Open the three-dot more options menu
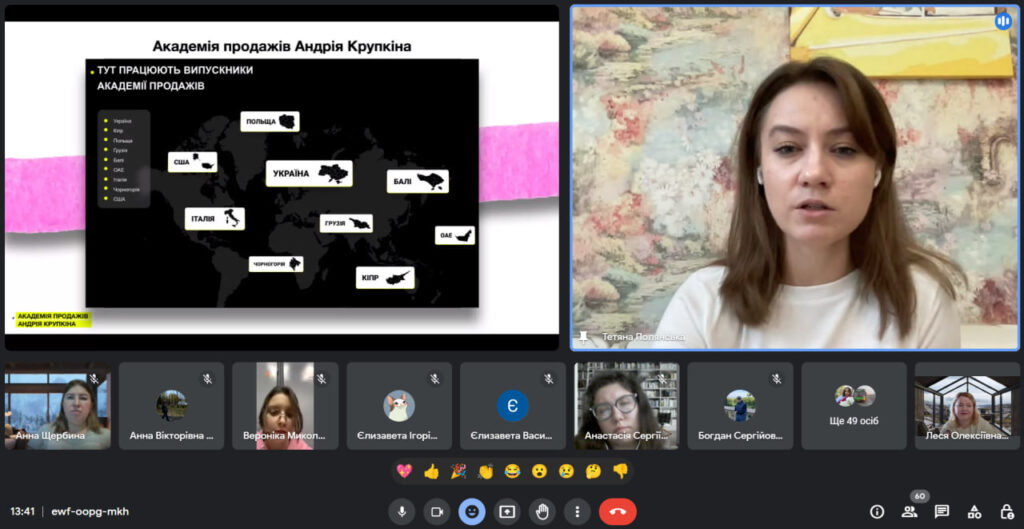Screen dimensions: 1024x529 577,511
